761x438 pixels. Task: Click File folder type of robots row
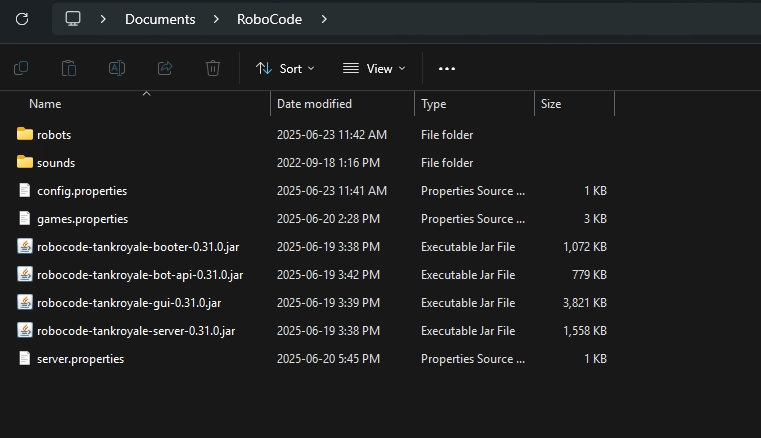click(x=447, y=135)
